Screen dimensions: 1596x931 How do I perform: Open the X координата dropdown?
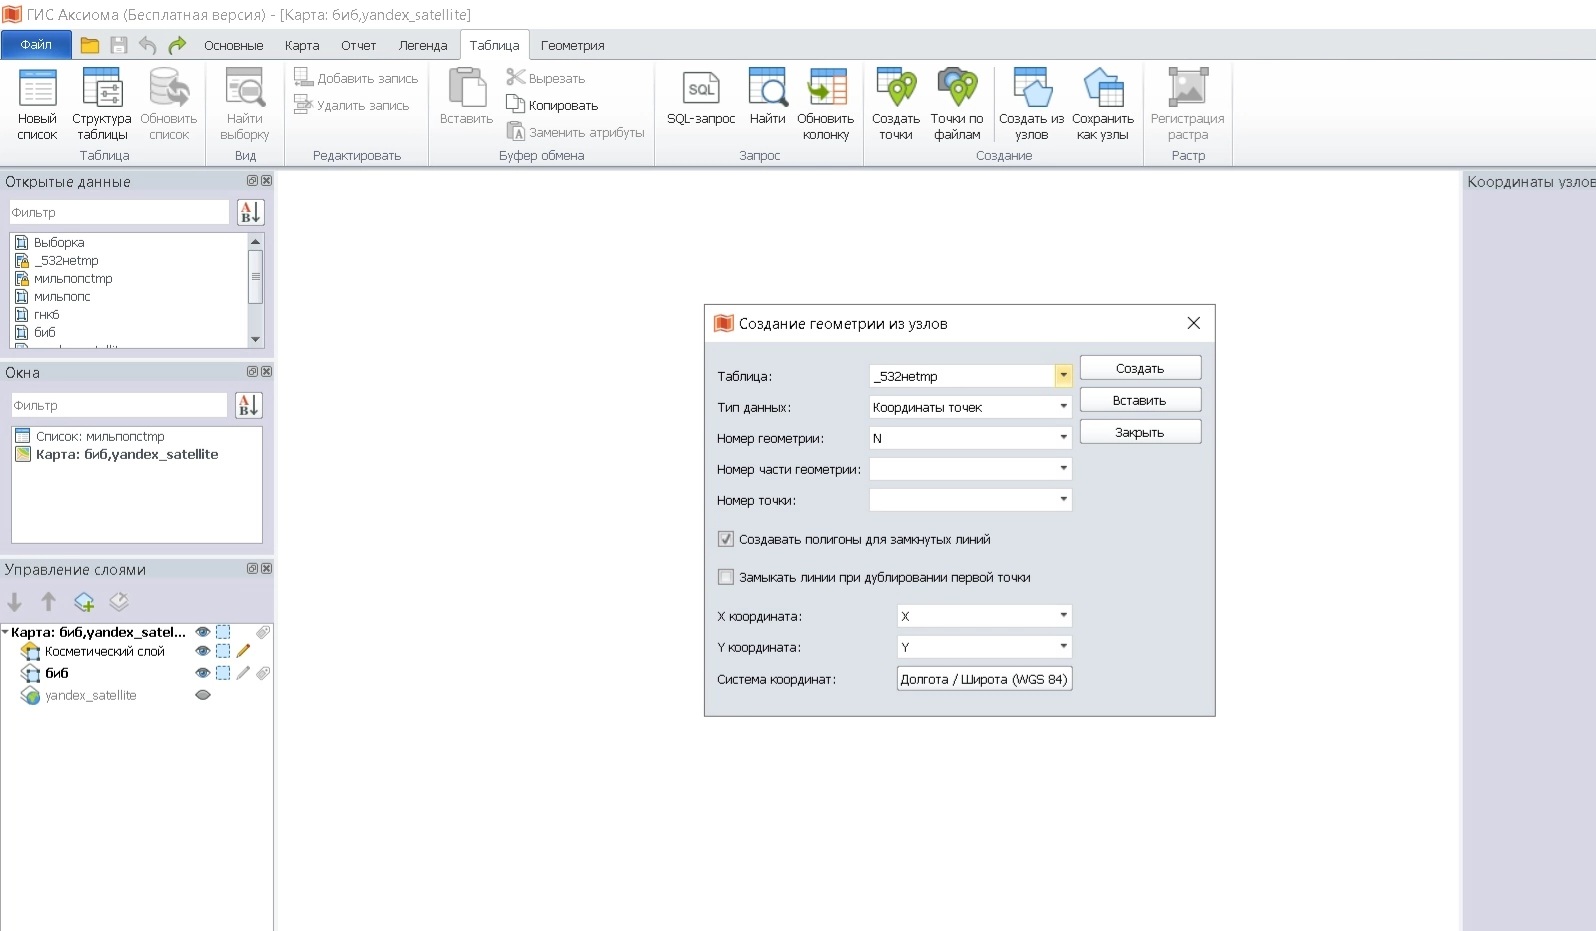tap(1063, 616)
